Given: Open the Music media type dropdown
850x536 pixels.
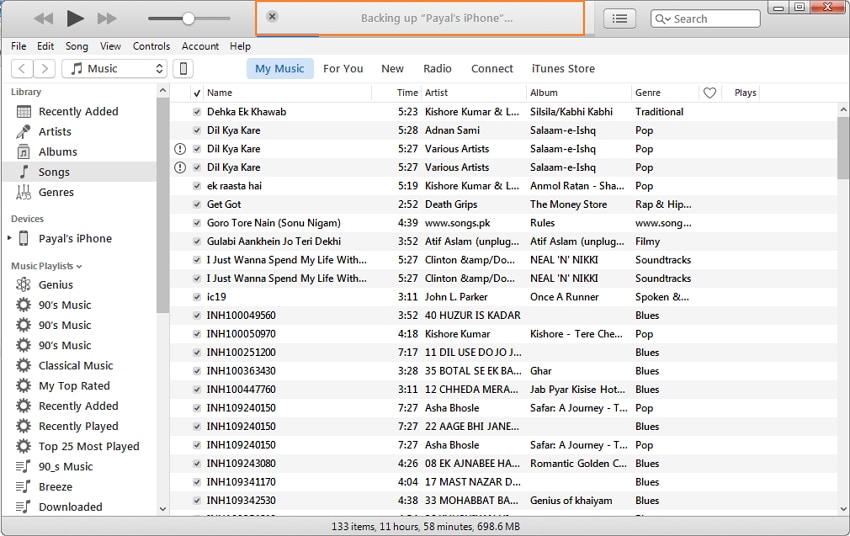Looking at the screenshot, I should point(114,68).
